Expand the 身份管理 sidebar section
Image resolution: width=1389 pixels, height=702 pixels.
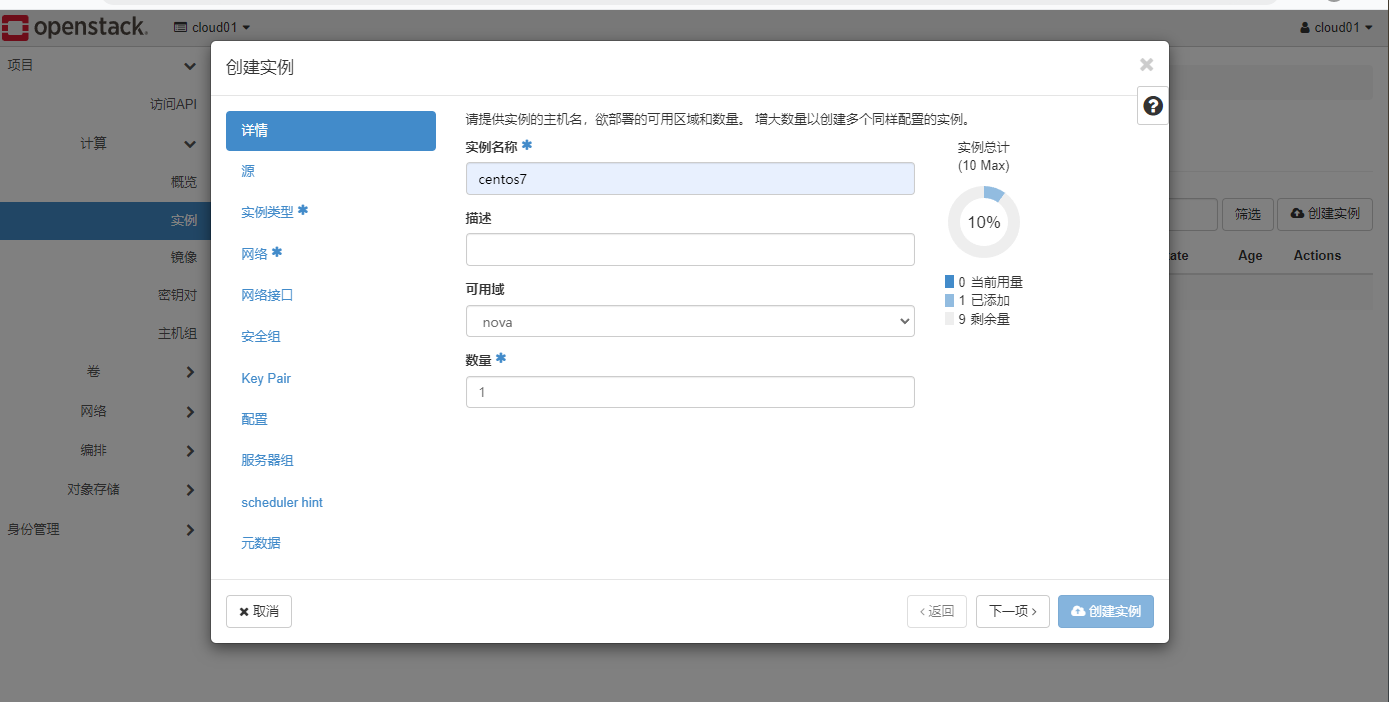[100, 530]
